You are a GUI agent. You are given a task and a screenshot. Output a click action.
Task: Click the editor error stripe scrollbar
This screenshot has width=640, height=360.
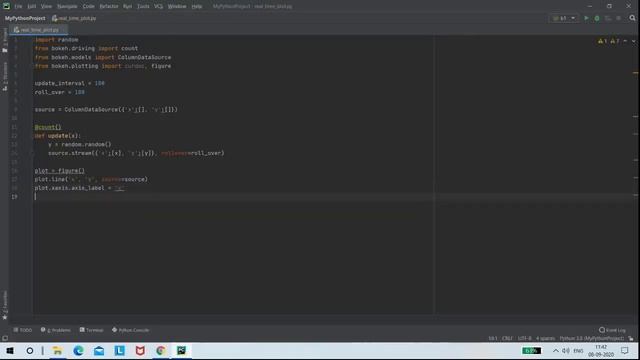pos(636,176)
